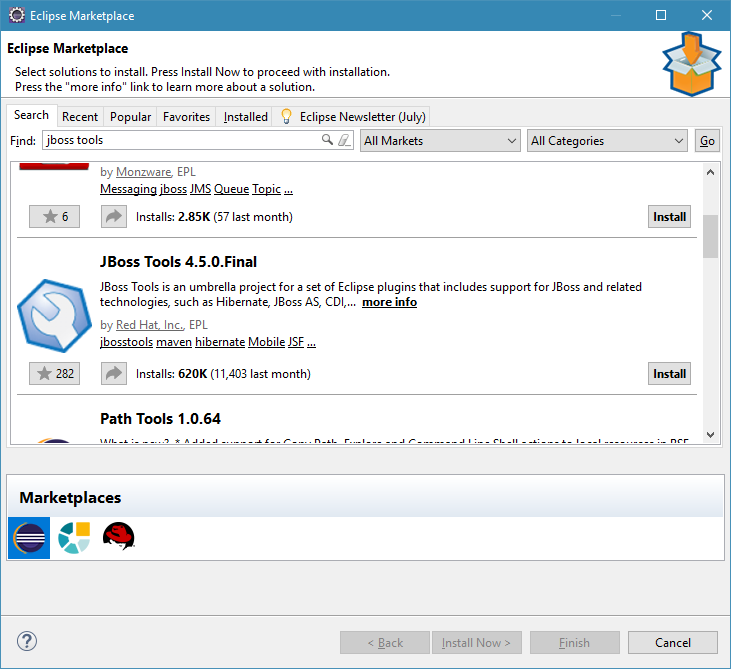Click the jbosstools tag link
This screenshot has width=731, height=669.
[126, 342]
